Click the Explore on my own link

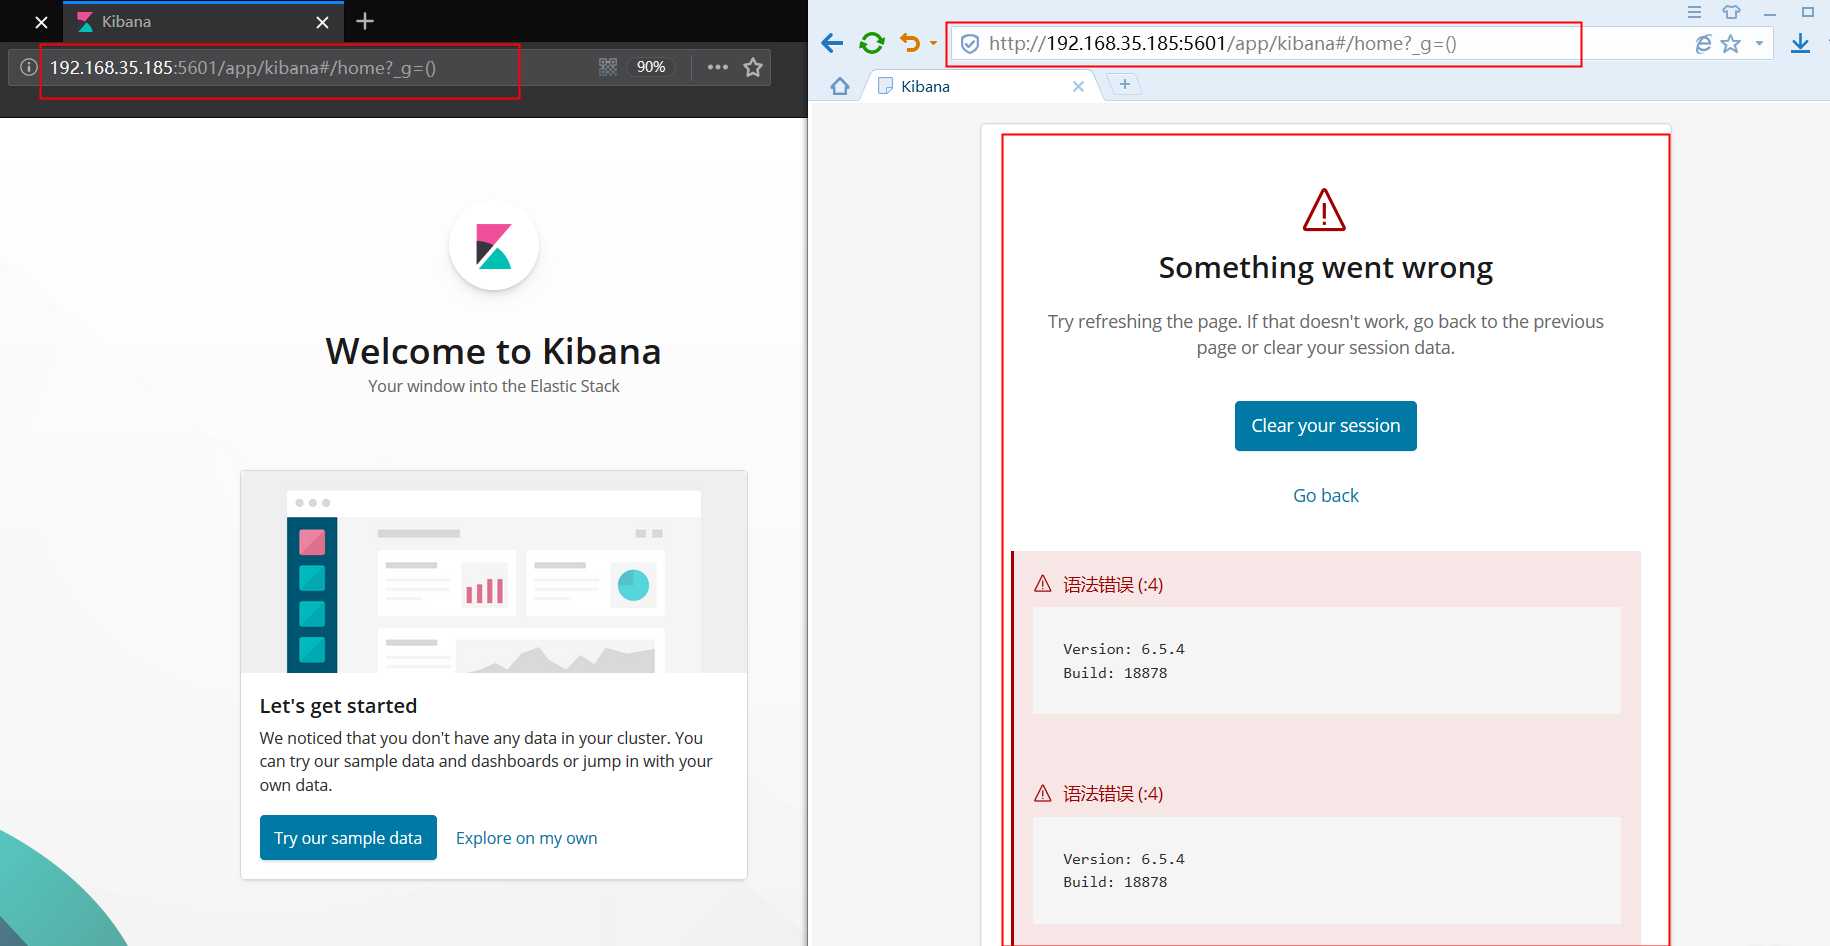[526, 838]
